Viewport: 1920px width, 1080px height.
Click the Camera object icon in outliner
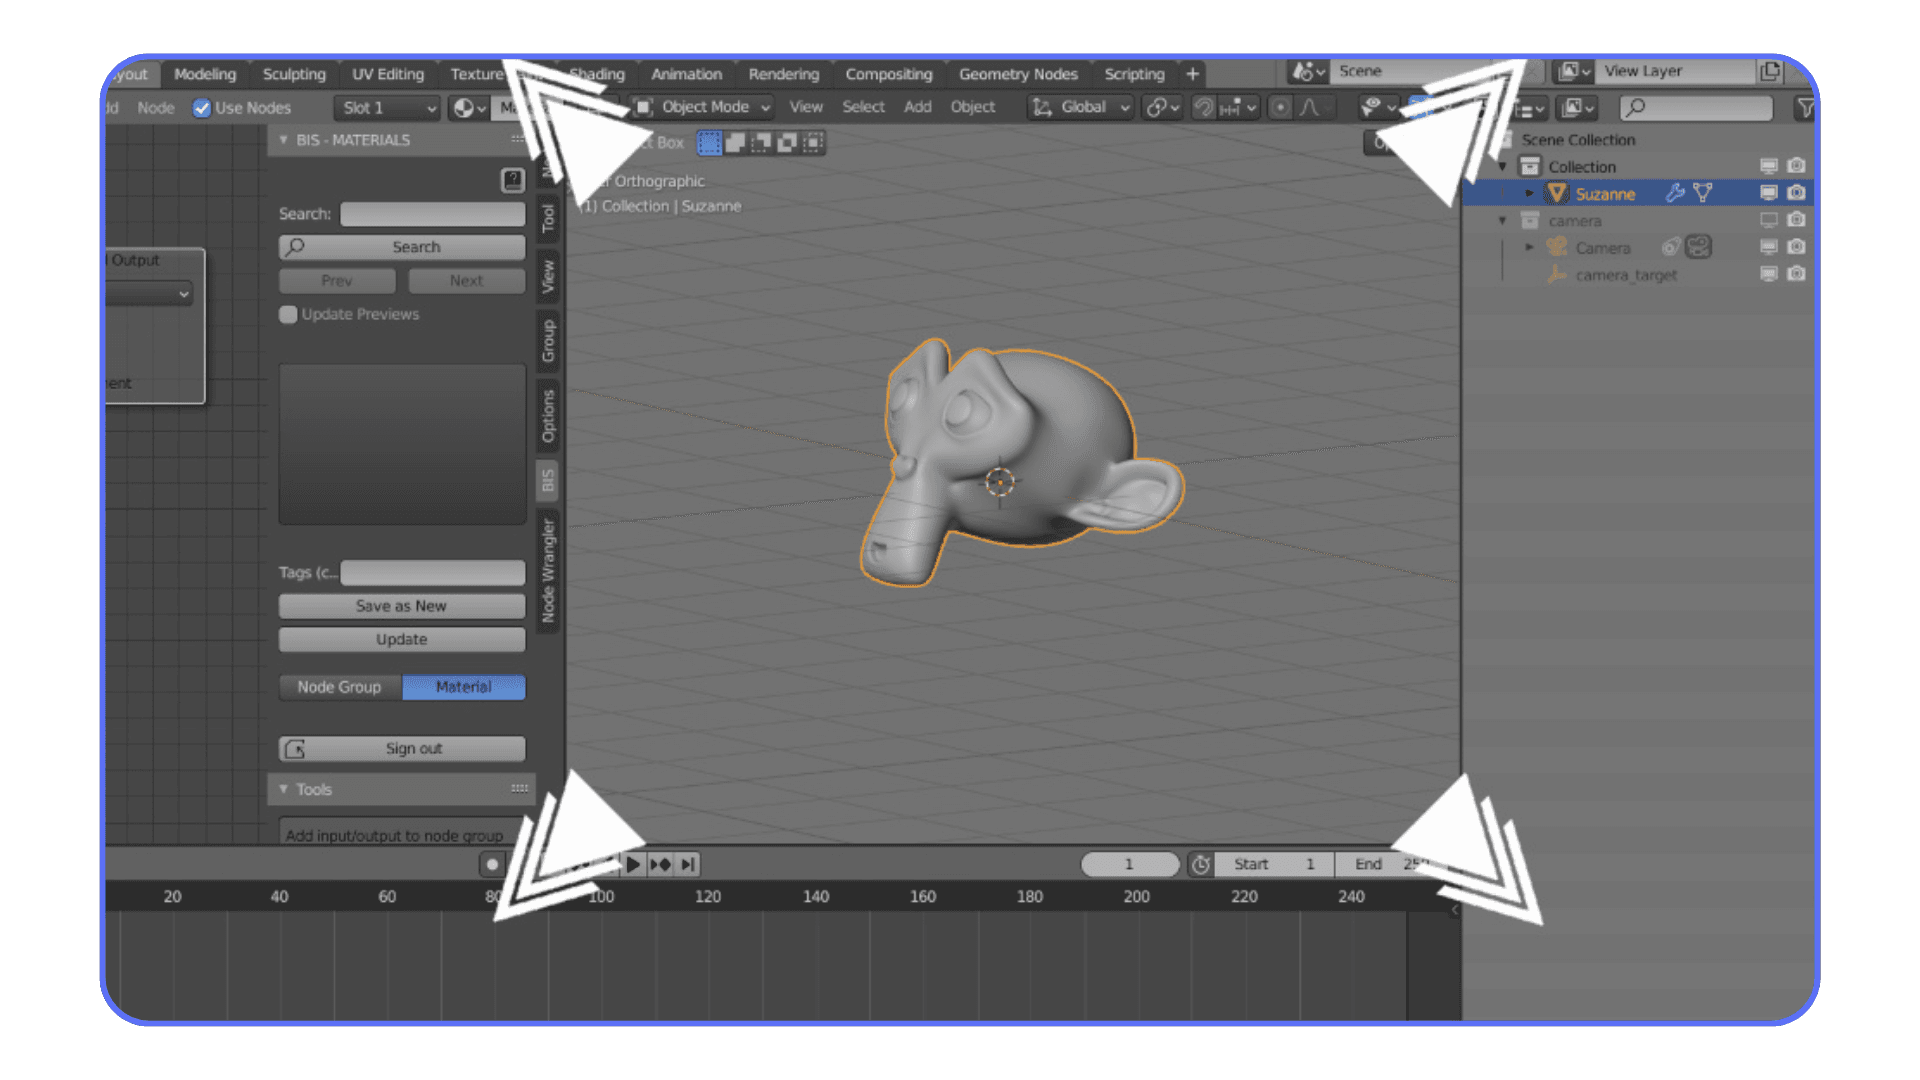1556,247
